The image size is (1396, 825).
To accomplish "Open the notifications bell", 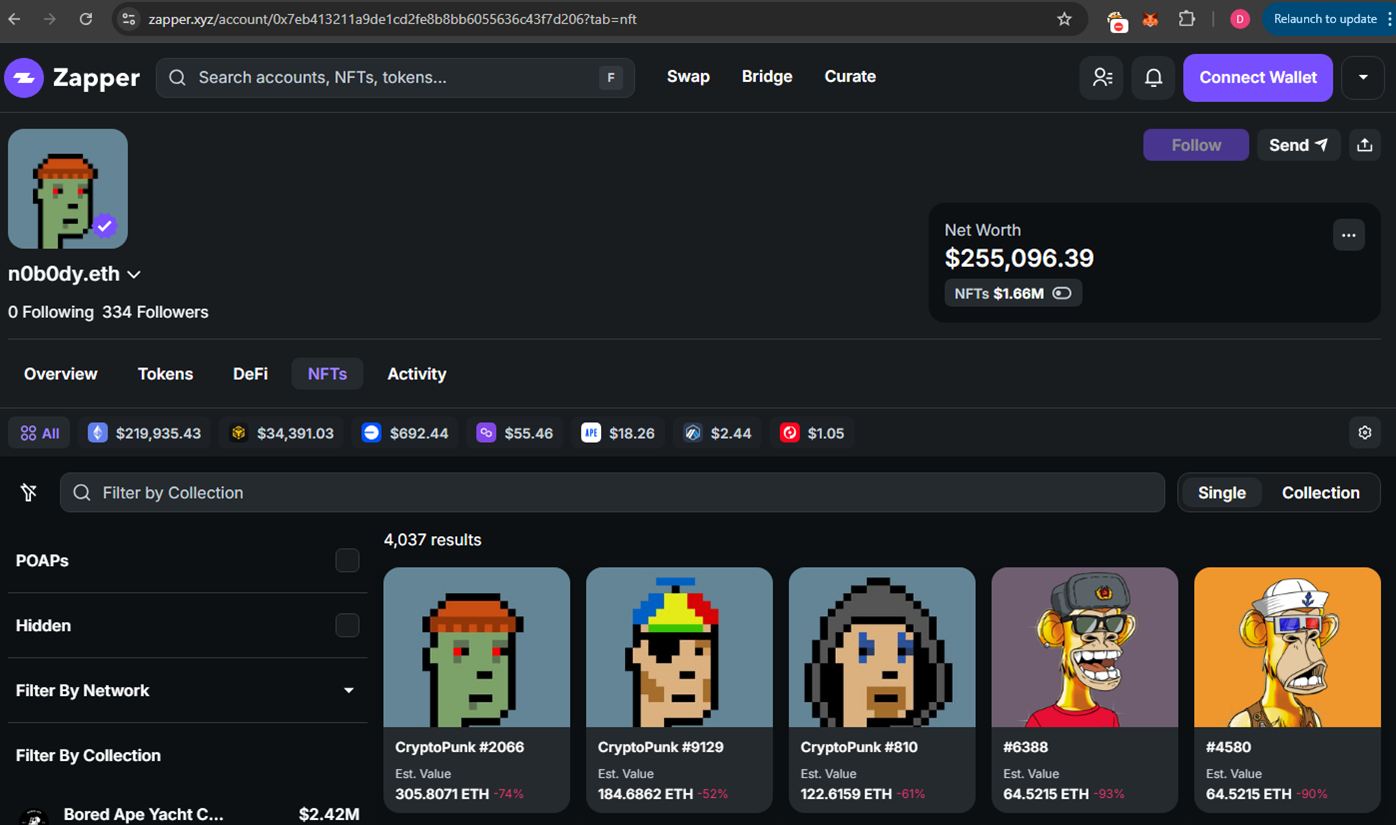I will click(1153, 78).
